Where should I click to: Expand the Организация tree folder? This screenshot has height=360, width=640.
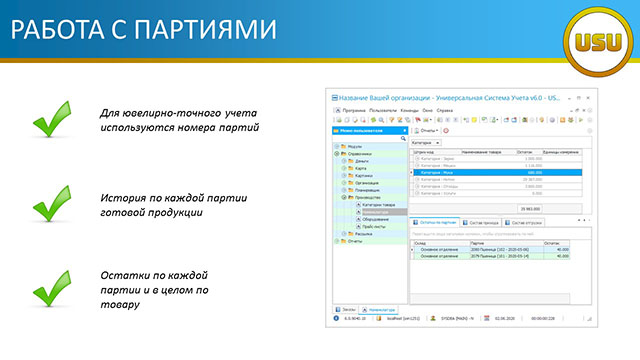tap(344, 183)
